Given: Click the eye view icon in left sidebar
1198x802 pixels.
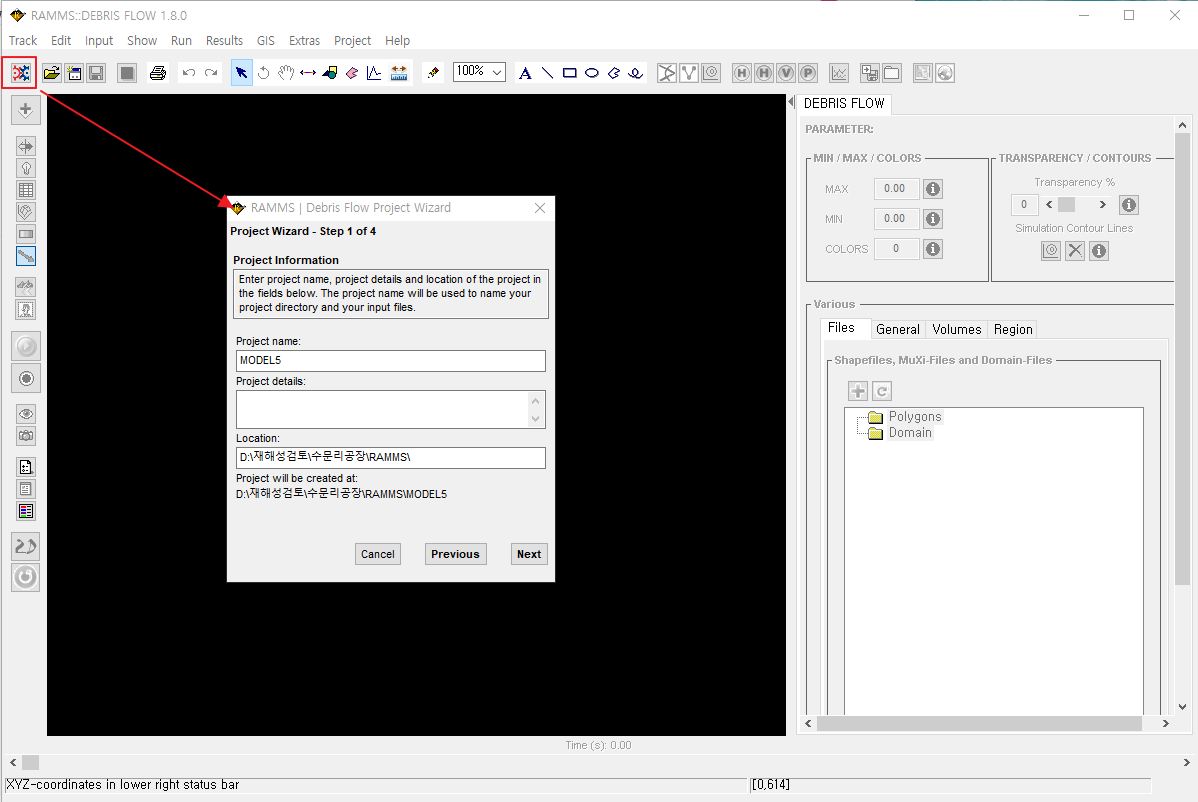Looking at the screenshot, I should pyautogui.click(x=26, y=414).
